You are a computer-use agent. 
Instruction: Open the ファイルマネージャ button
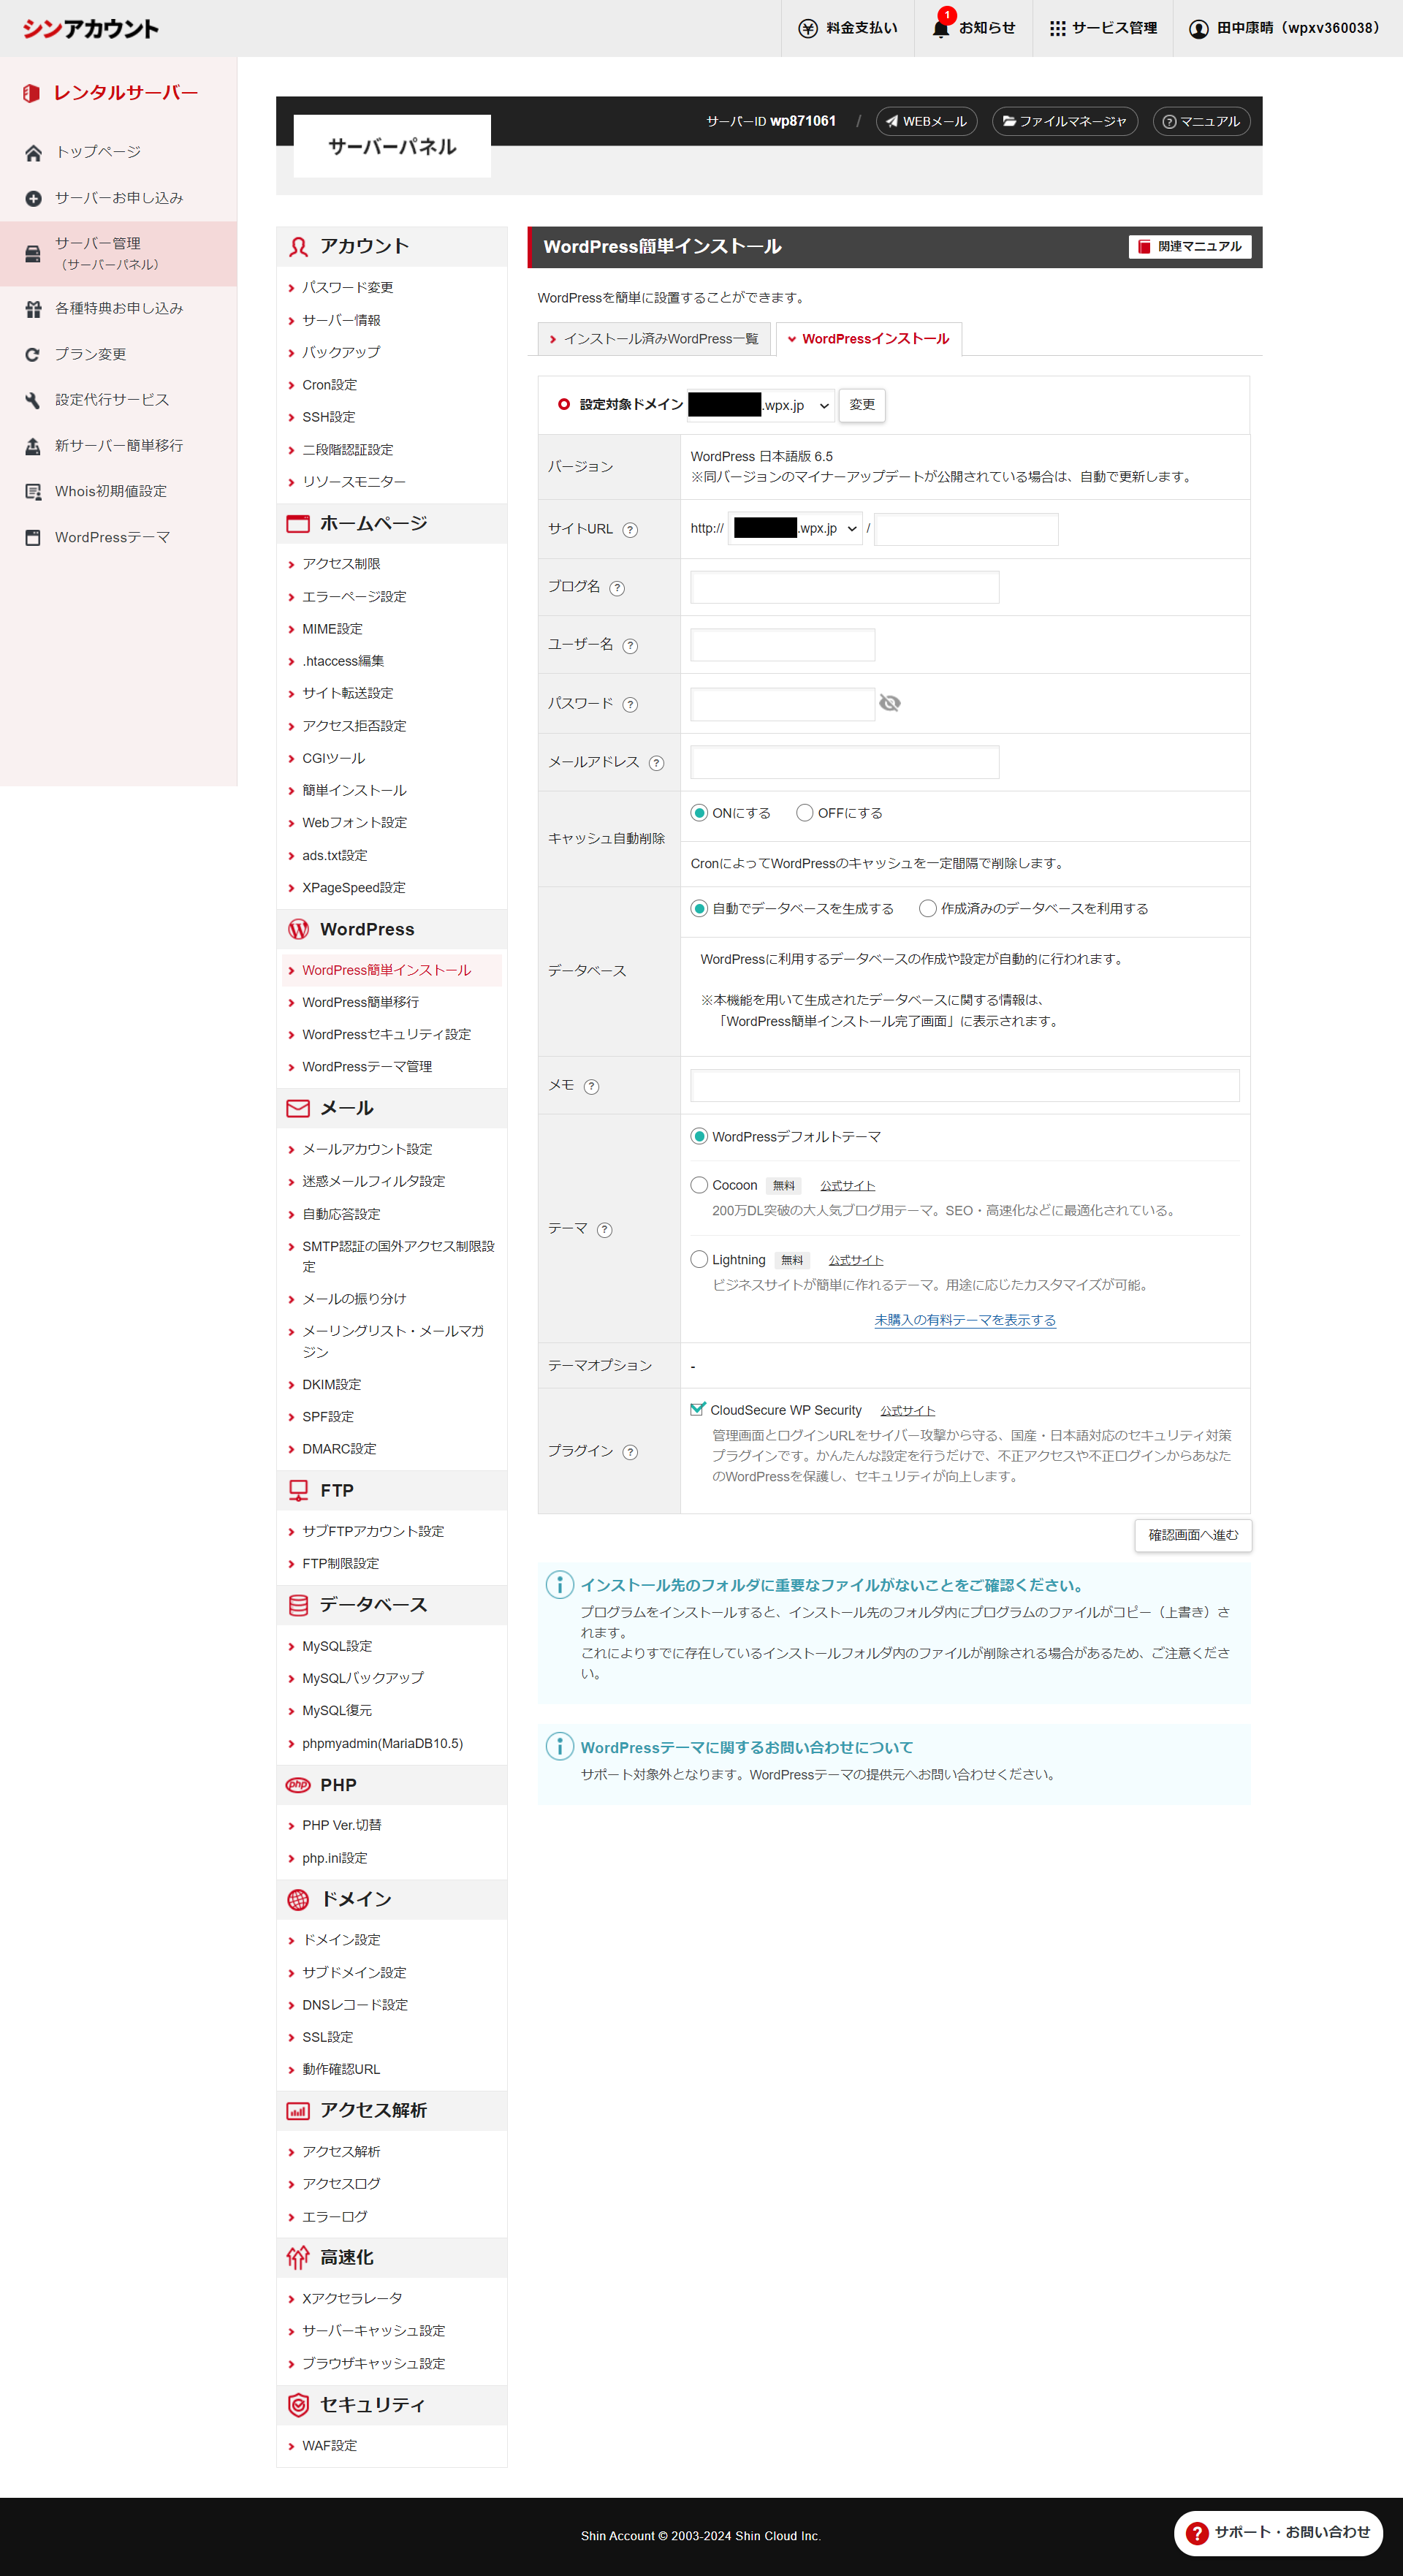click(1064, 121)
